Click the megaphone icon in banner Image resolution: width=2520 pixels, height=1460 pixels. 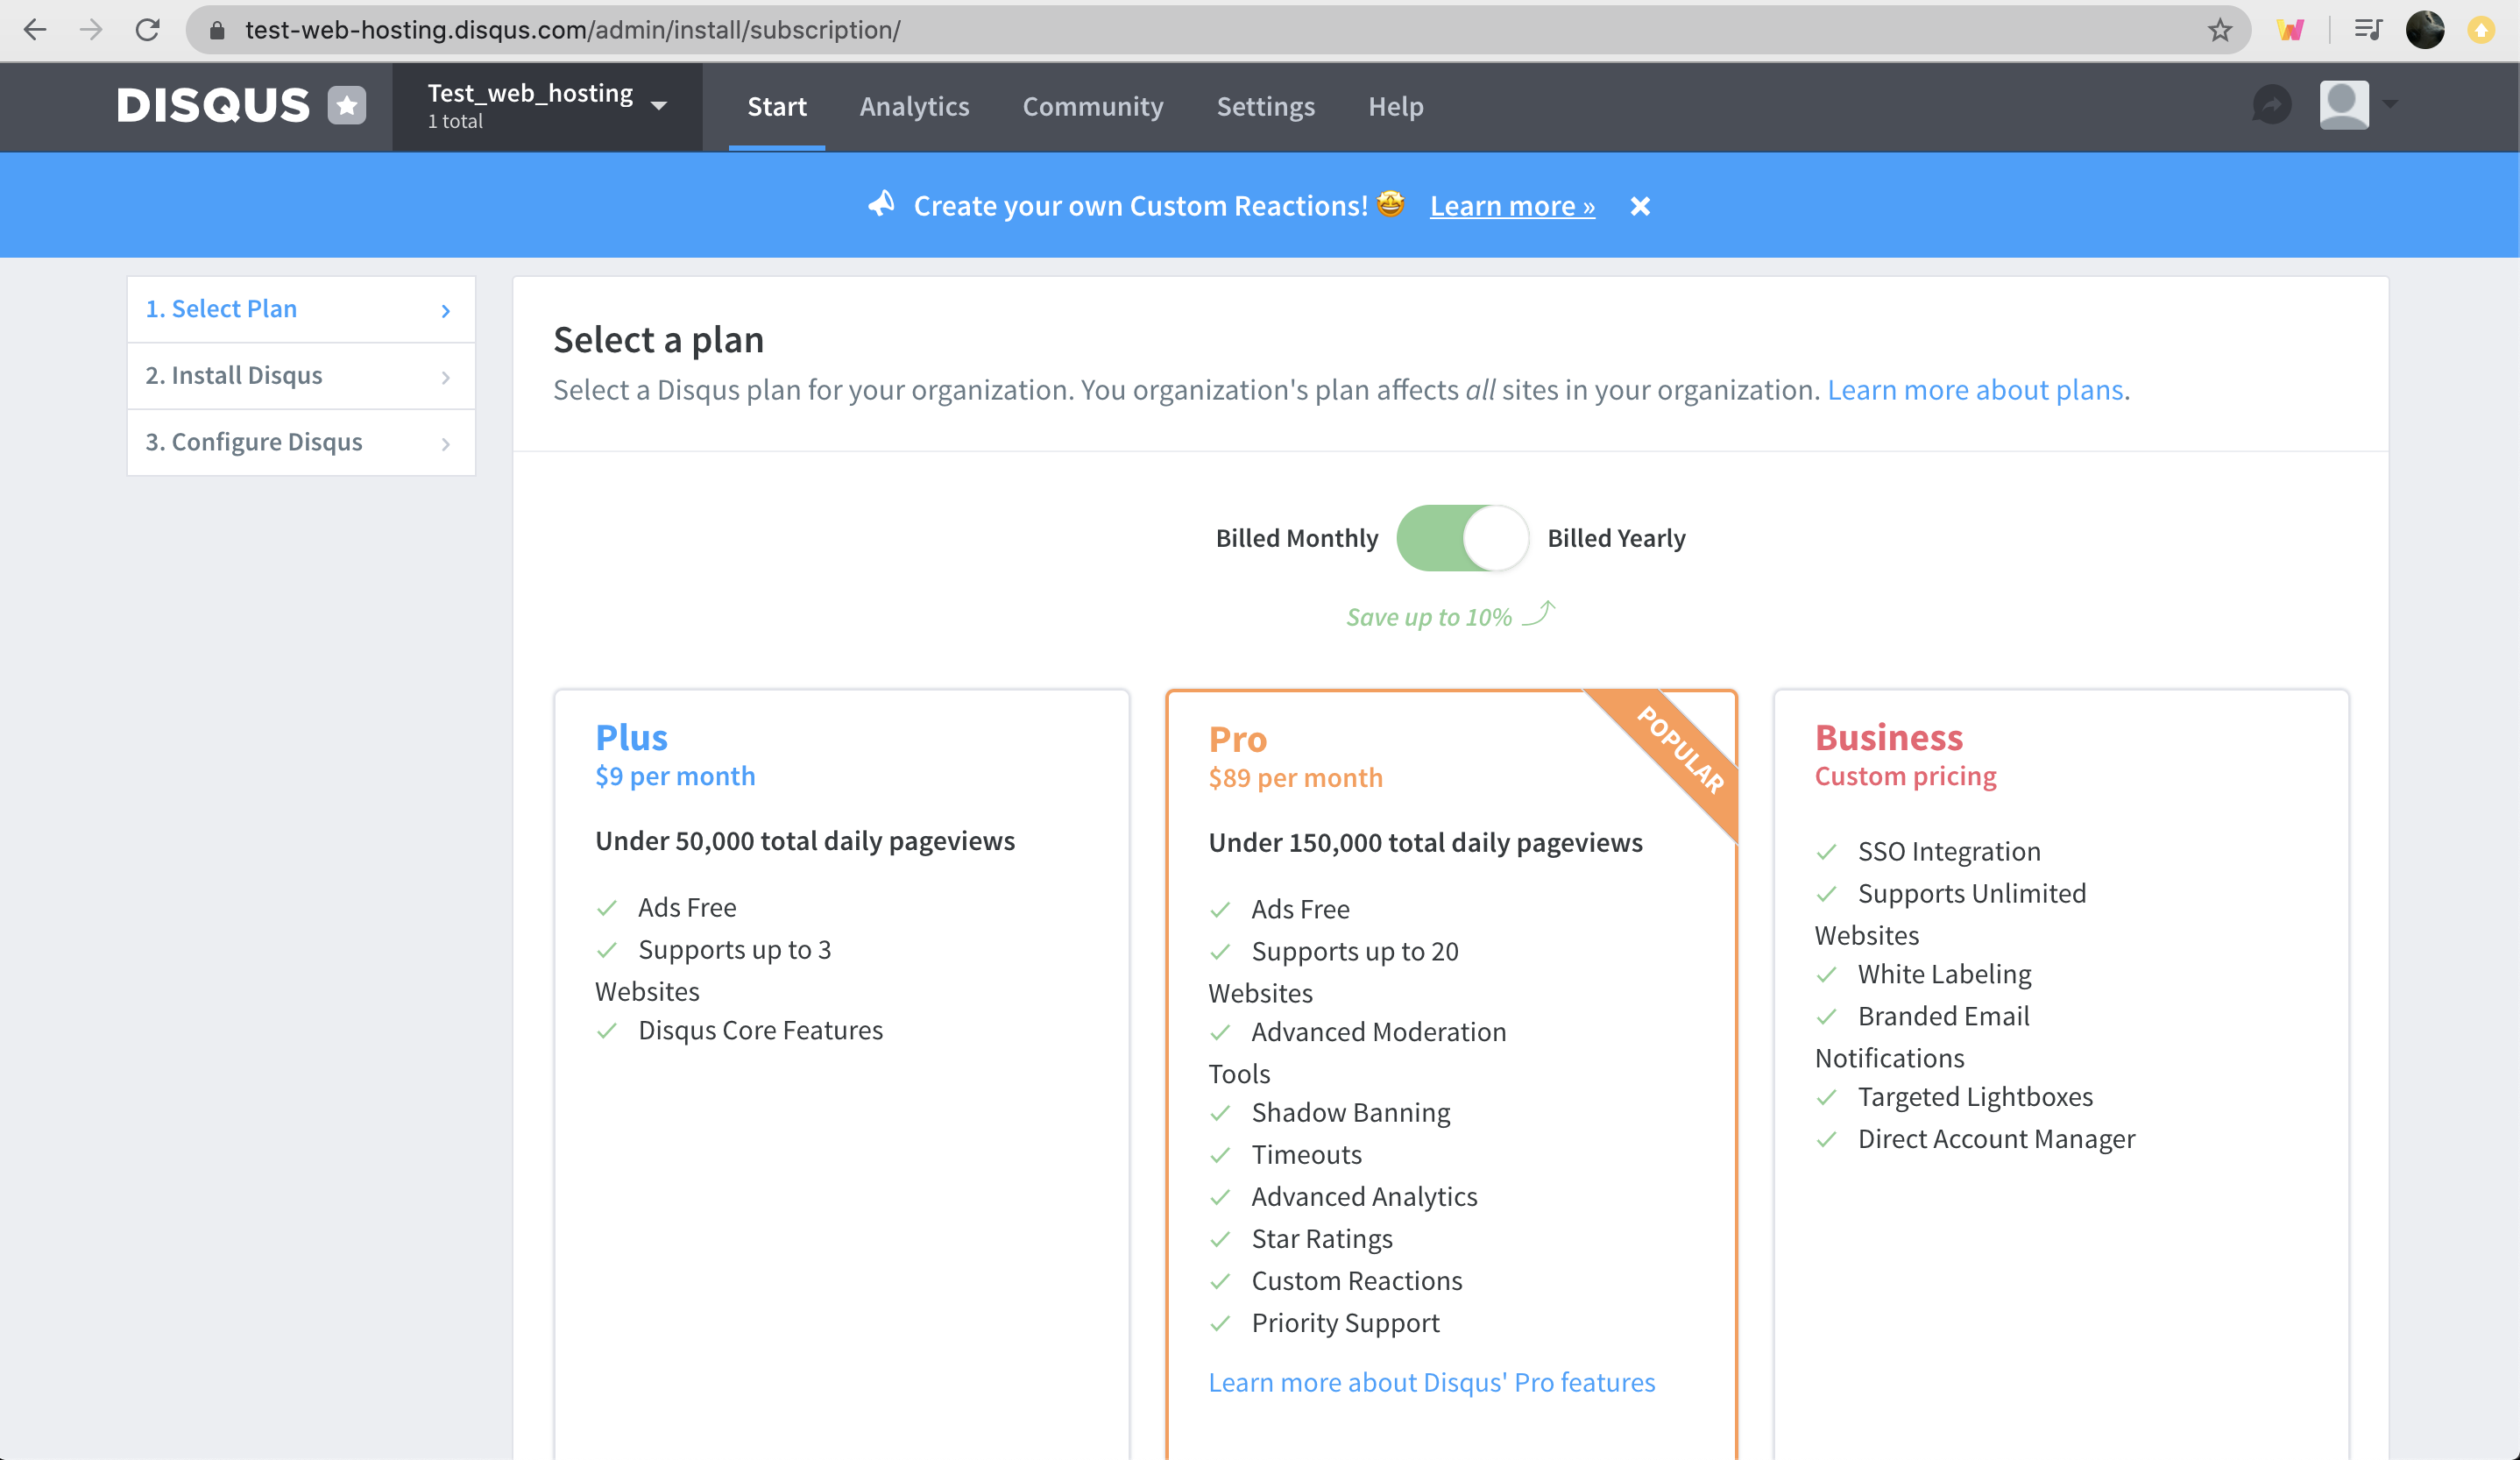click(881, 205)
